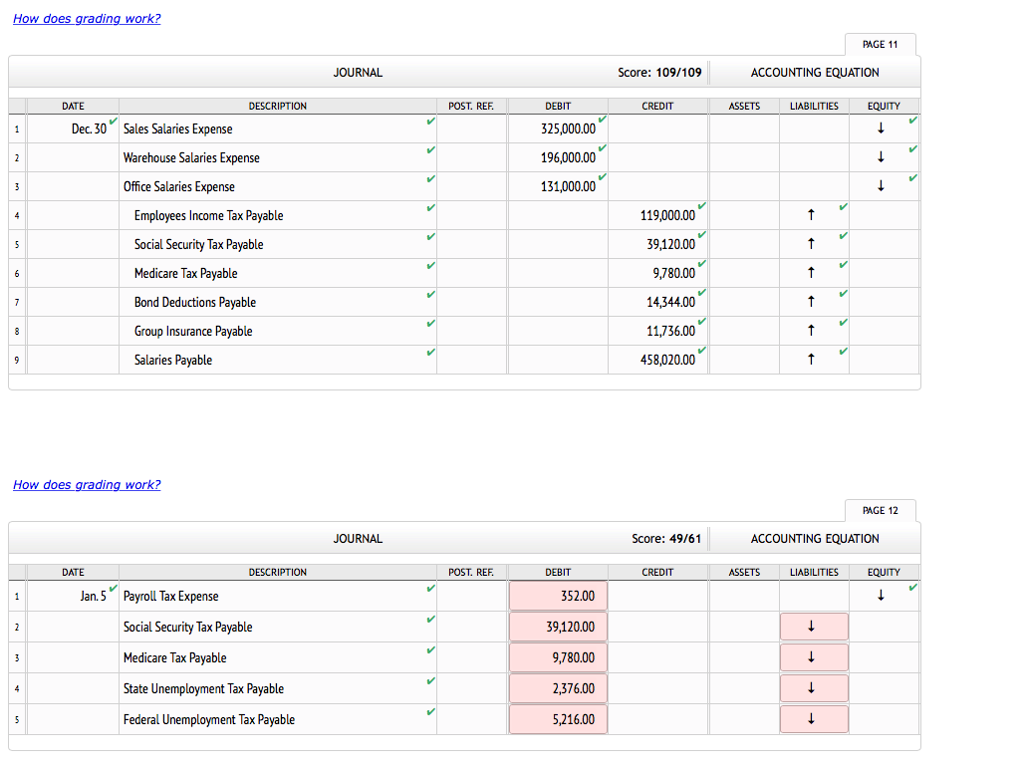
Task: Click the green checkmark beside 458,020.00
Action: (702, 350)
